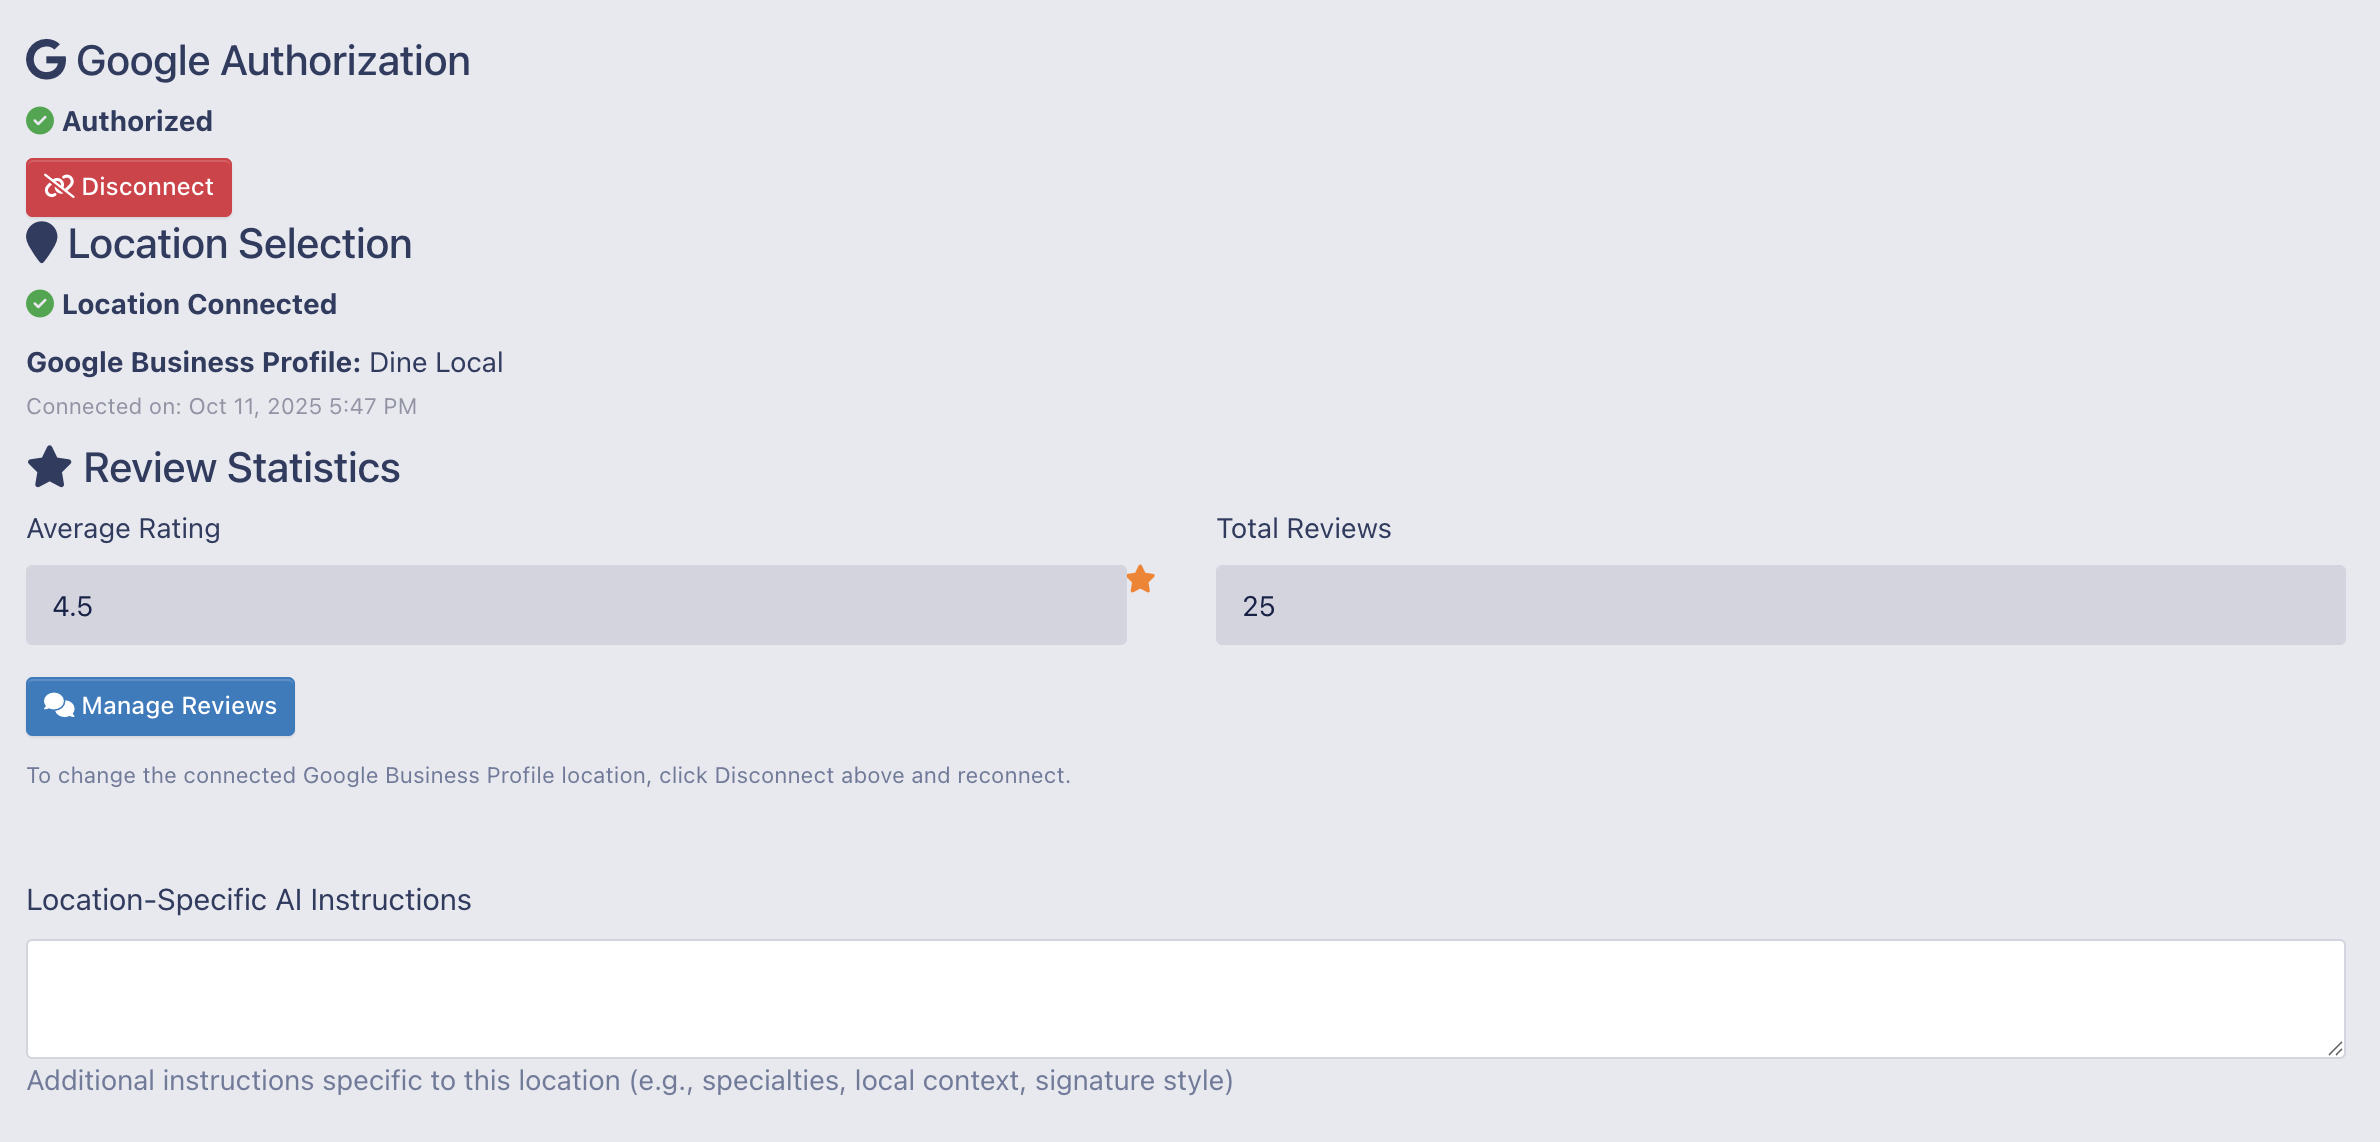
Task: Click the broken-link icon on Disconnect
Action: click(59, 187)
